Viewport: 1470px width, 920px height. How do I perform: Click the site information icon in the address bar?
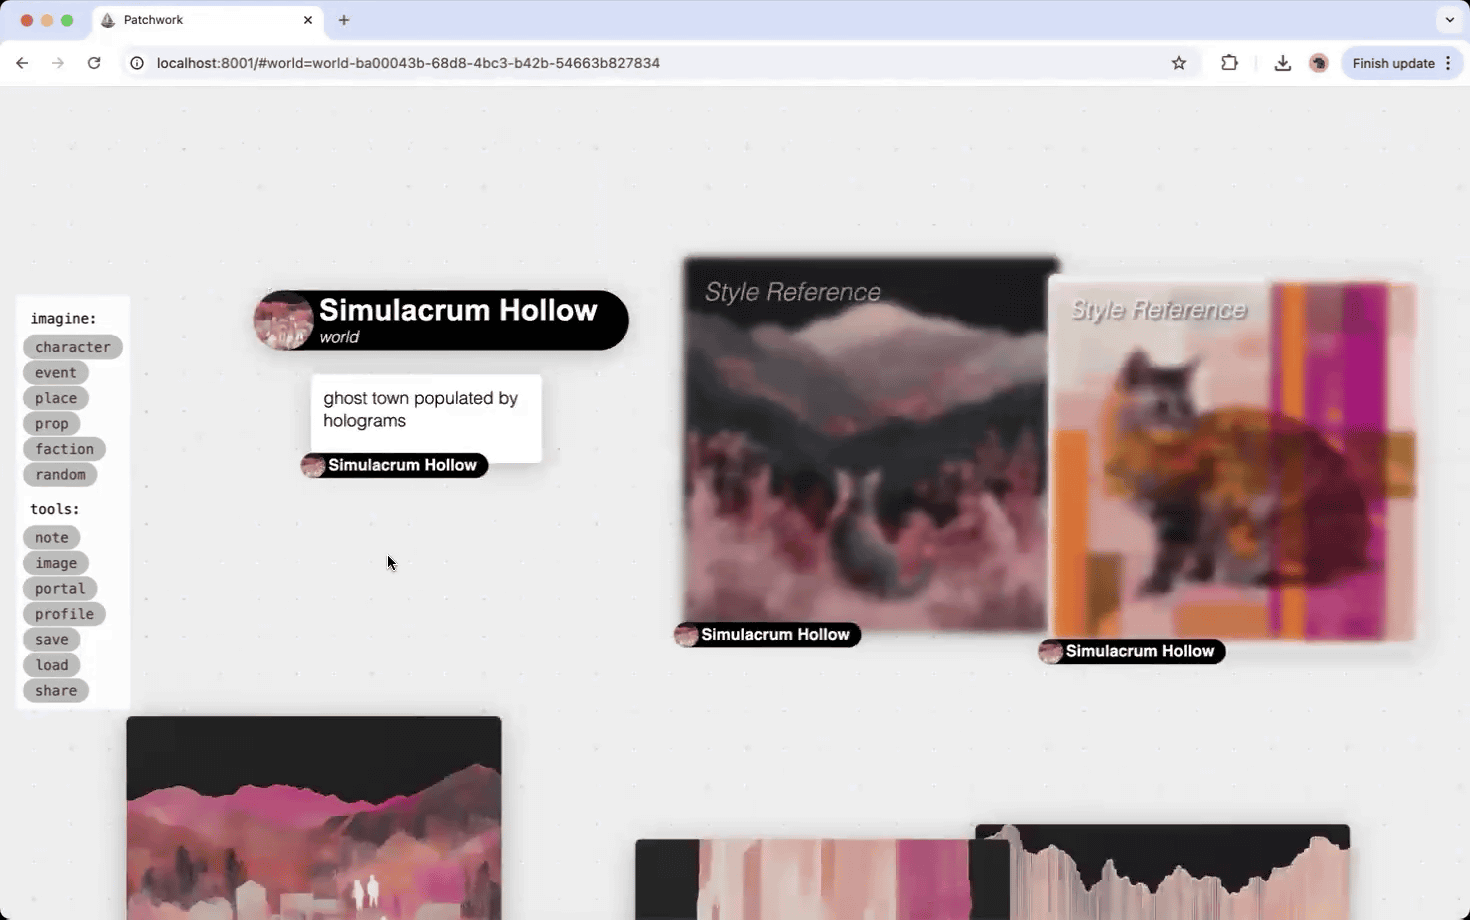click(x=136, y=62)
